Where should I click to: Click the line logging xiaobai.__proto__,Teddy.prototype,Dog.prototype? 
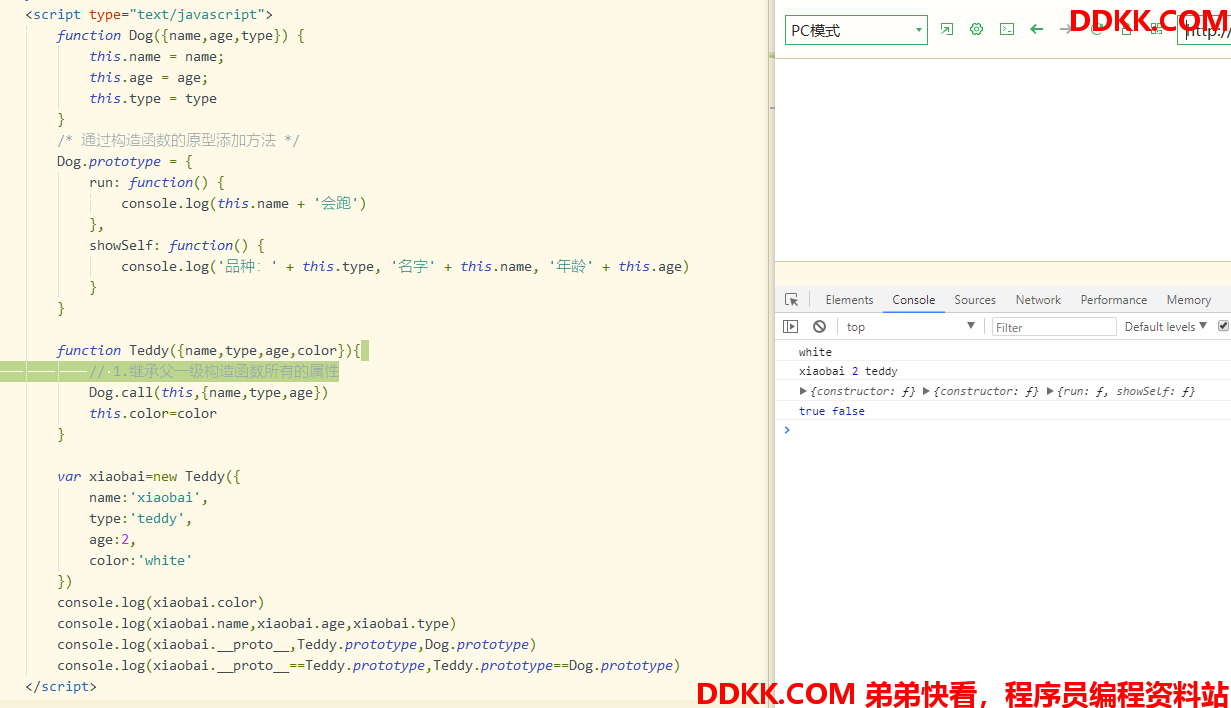297,644
